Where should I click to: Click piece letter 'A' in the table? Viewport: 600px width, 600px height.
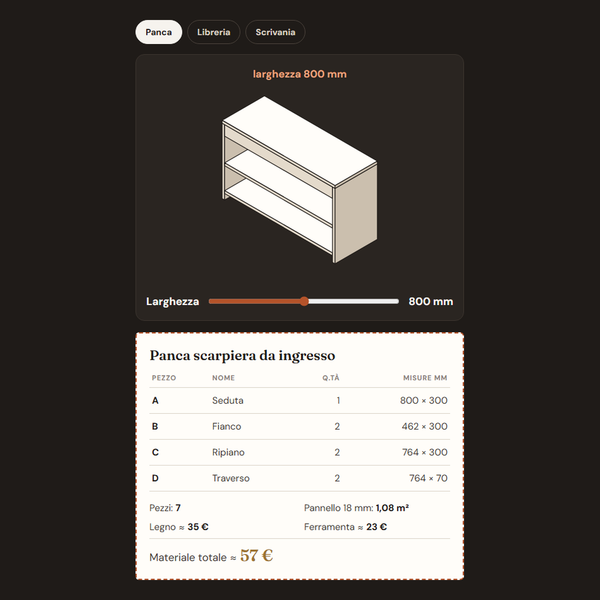point(155,401)
